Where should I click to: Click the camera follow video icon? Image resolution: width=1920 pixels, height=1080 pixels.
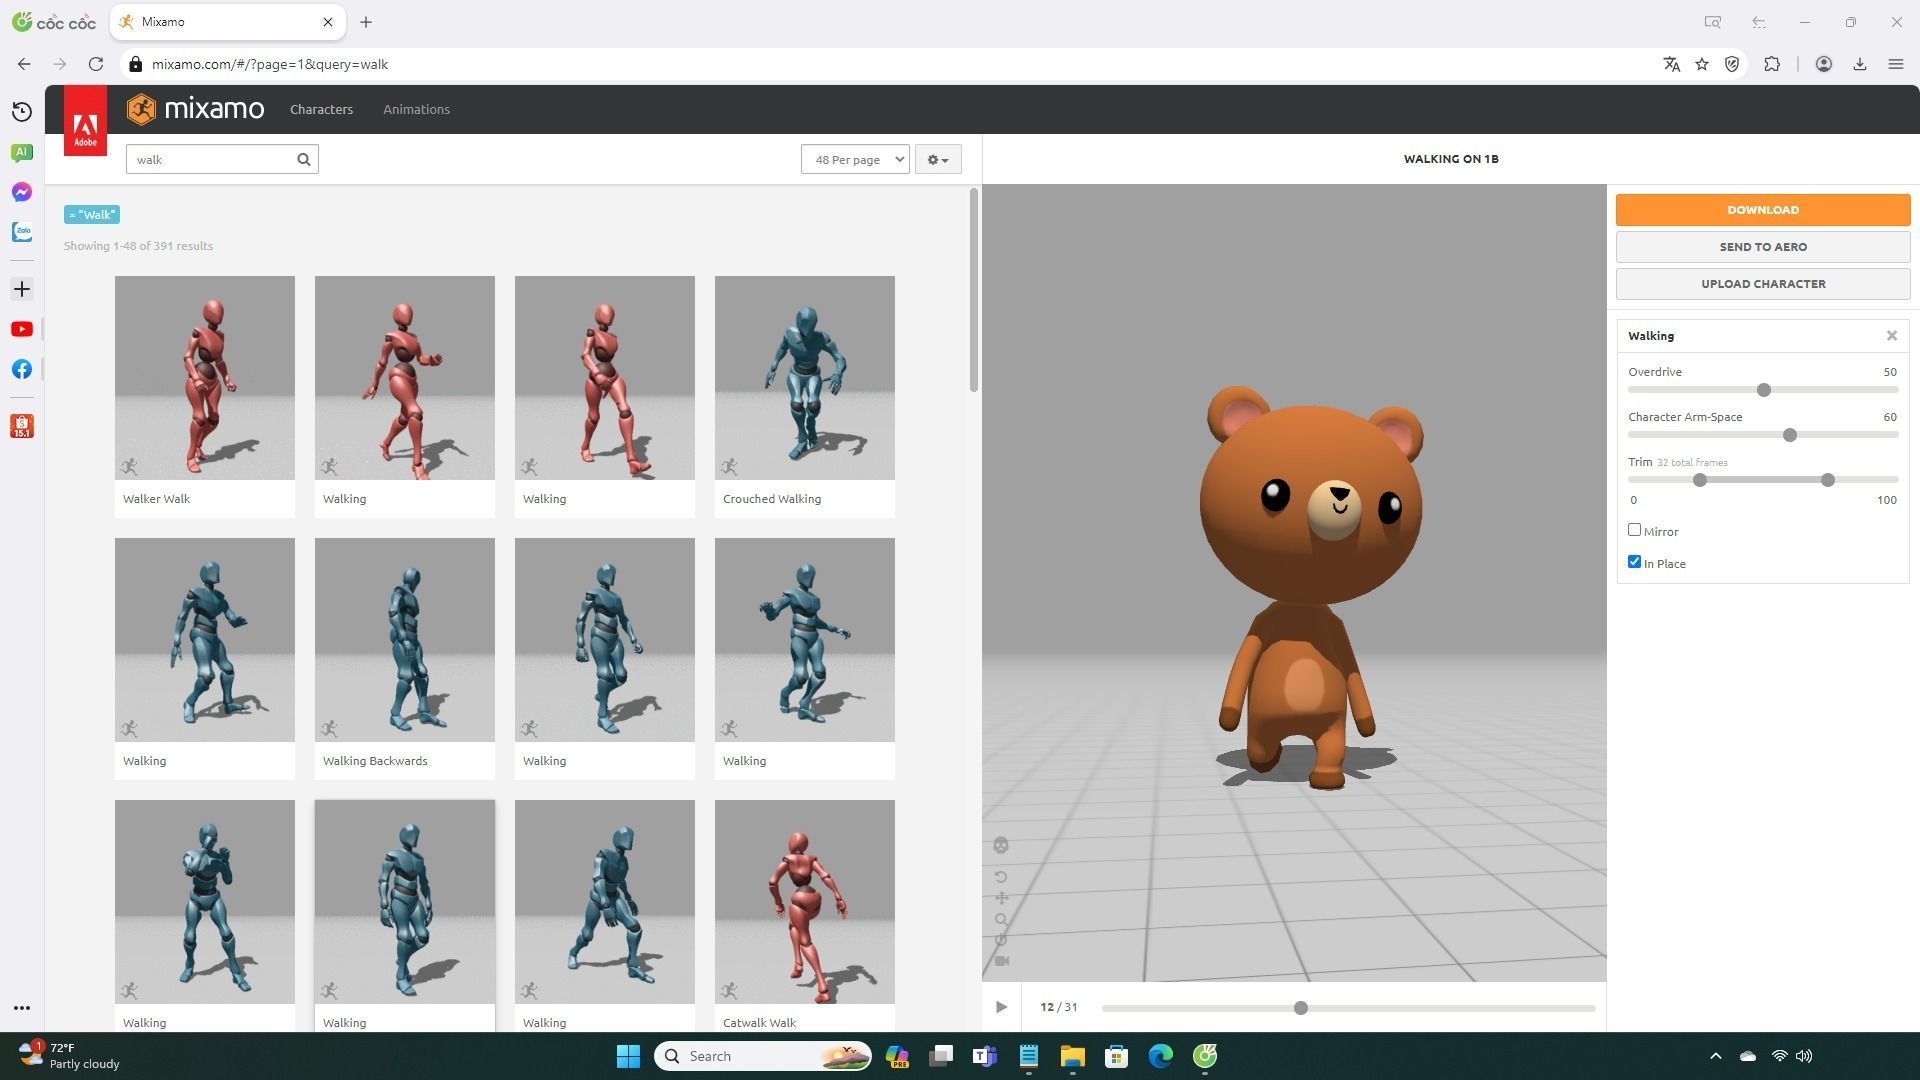pyautogui.click(x=1001, y=961)
